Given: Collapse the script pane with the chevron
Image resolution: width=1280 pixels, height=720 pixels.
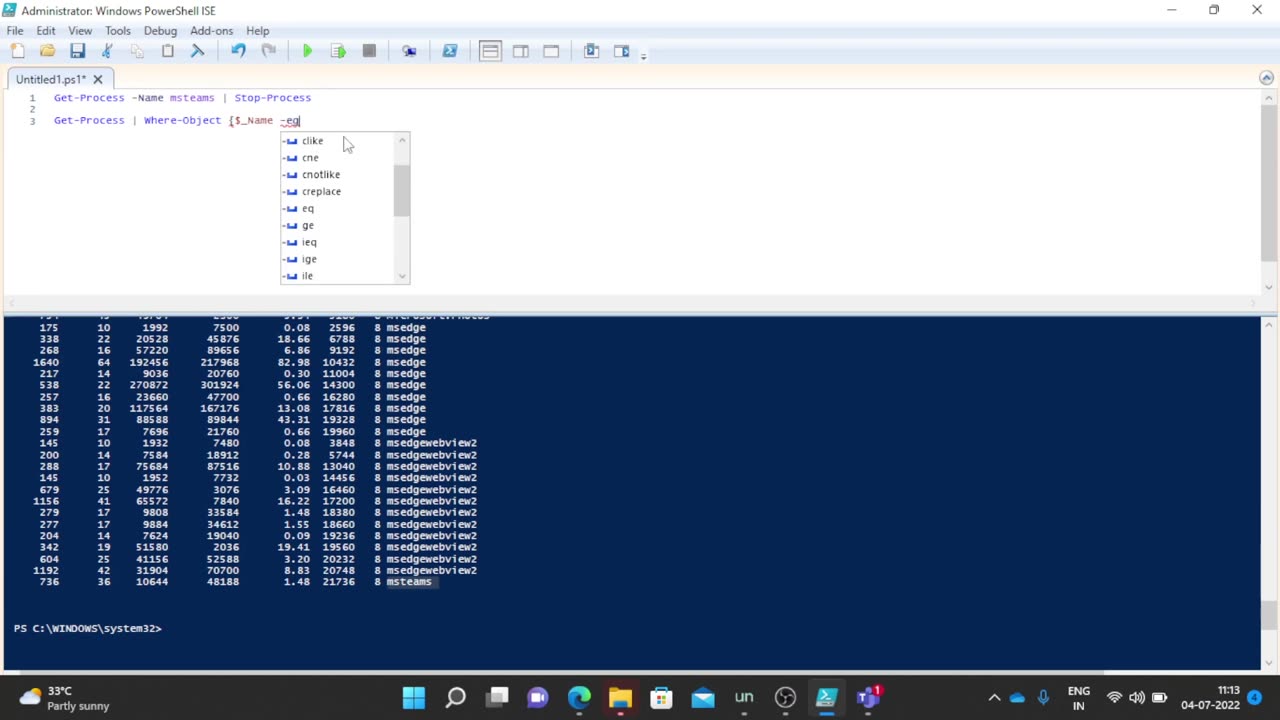Looking at the screenshot, I should click(x=1266, y=78).
